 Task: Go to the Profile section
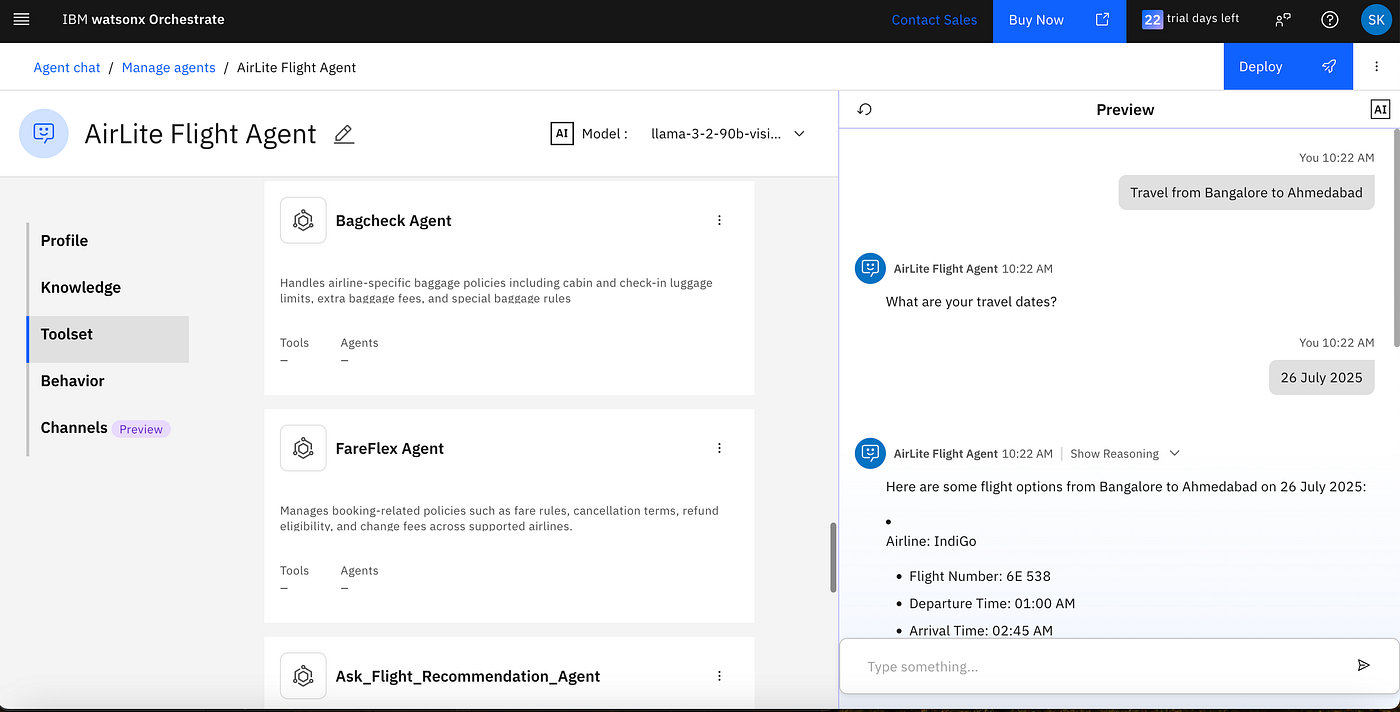pyautogui.click(x=64, y=240)
